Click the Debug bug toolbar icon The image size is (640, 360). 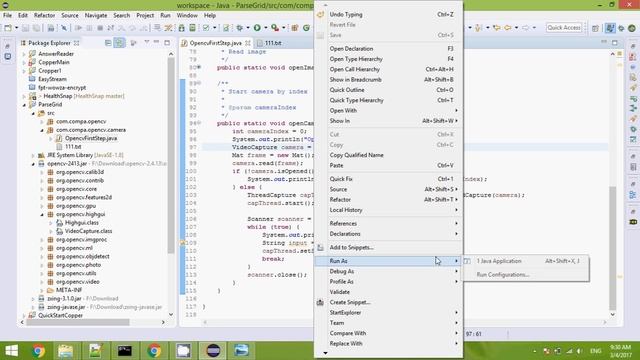[x=240, y=28]
